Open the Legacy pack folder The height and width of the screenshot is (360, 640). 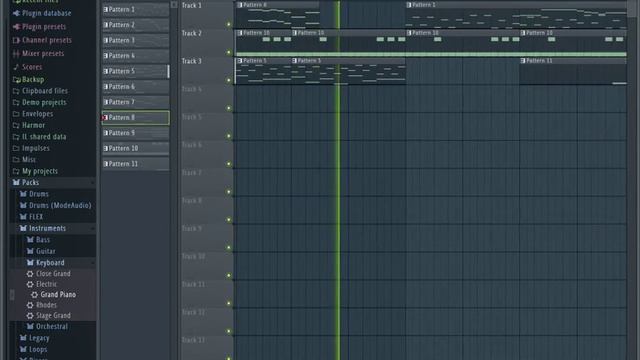point(39,338)
